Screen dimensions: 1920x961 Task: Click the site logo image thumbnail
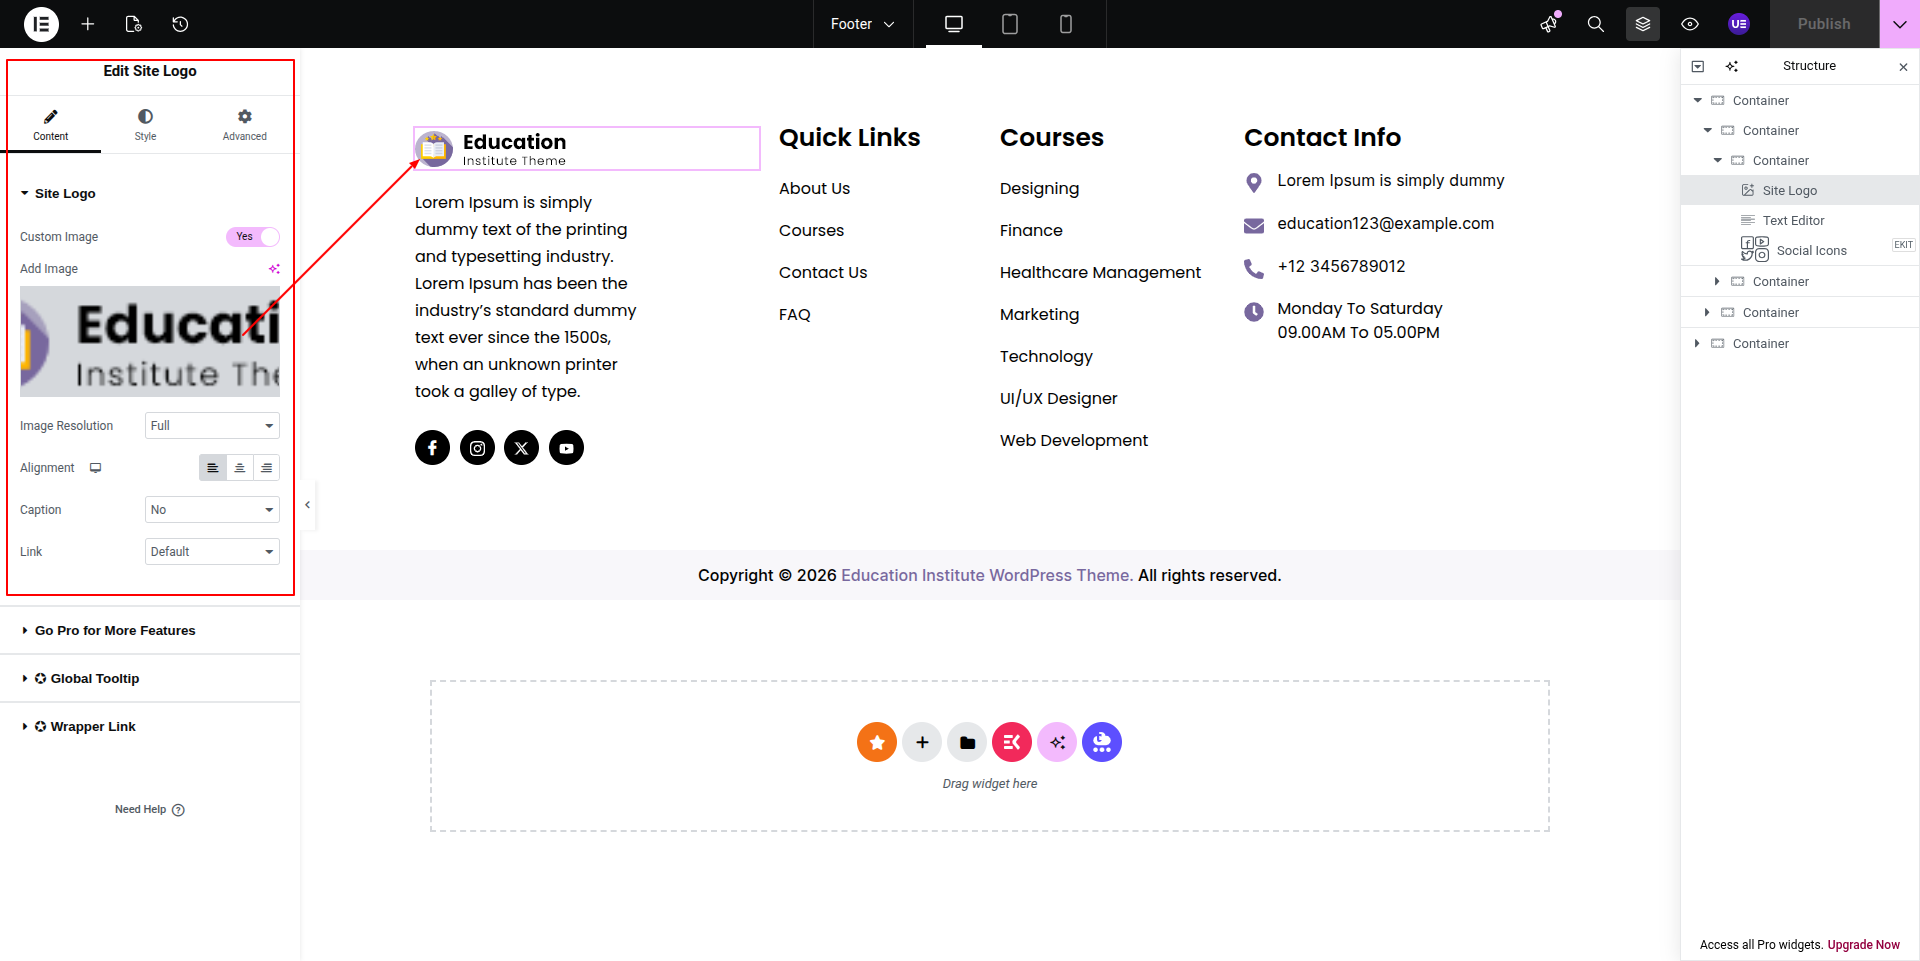150,342
